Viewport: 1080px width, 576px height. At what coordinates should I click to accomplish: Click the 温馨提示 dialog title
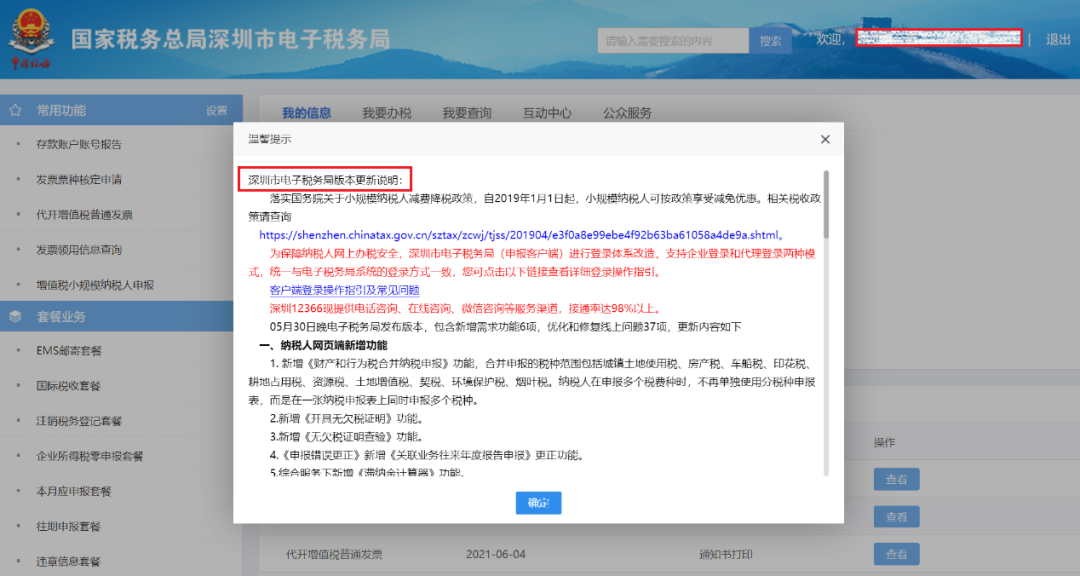(270, 139)
